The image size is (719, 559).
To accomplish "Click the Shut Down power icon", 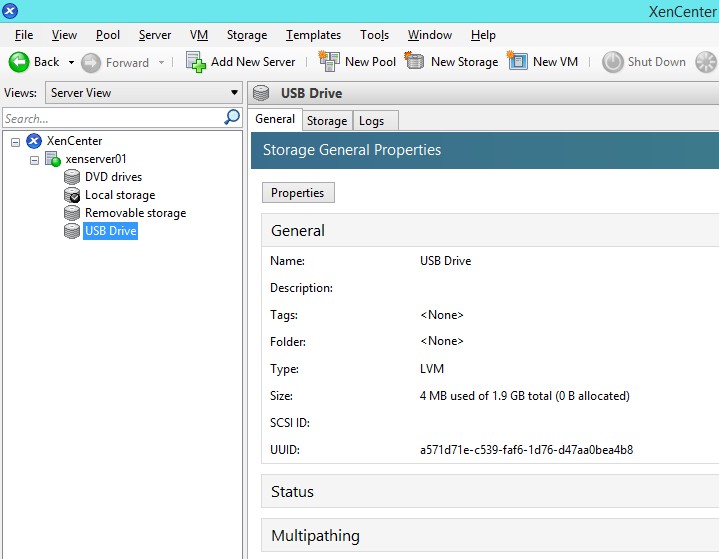I will [613, 62].
